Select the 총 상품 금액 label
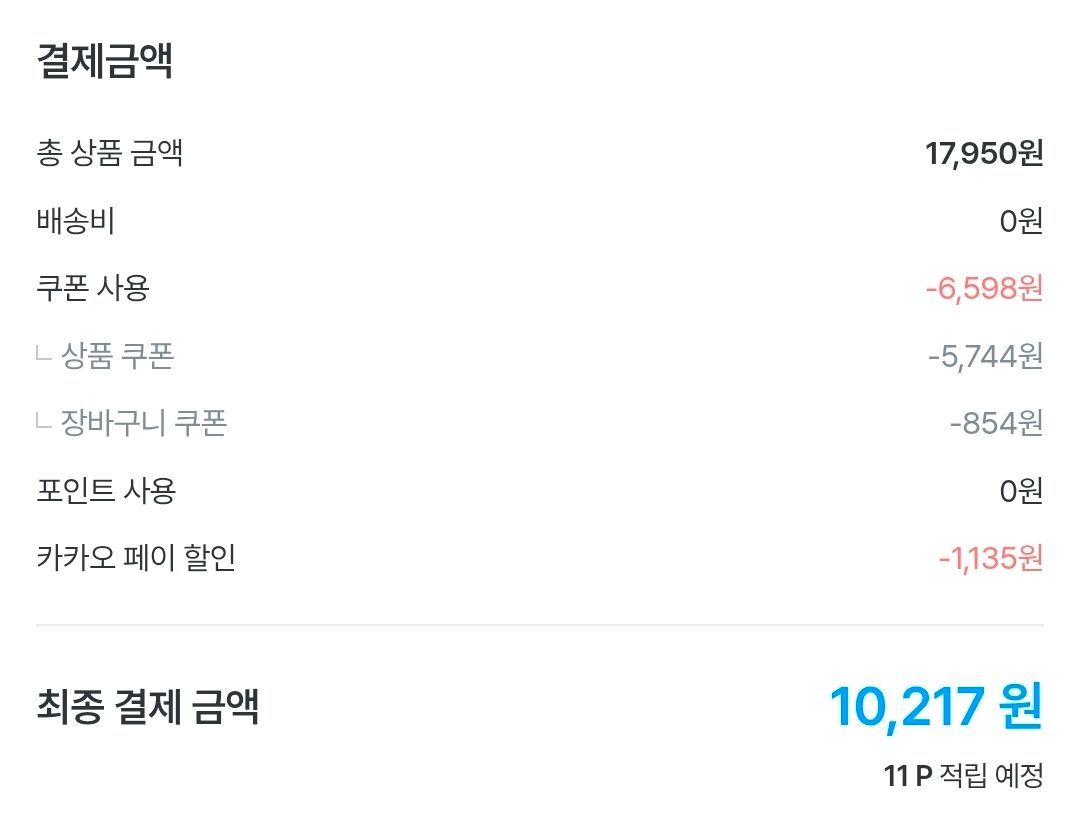 (110, 153)
